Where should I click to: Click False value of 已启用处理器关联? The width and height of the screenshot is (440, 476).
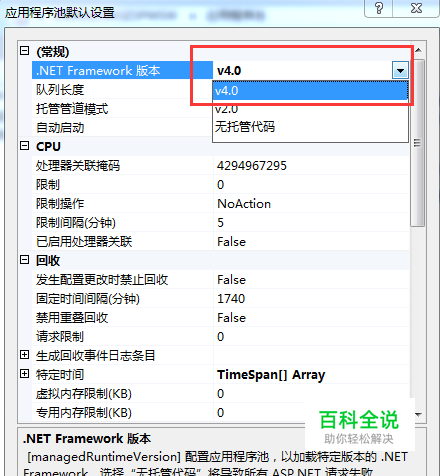(x=231, y=242)
